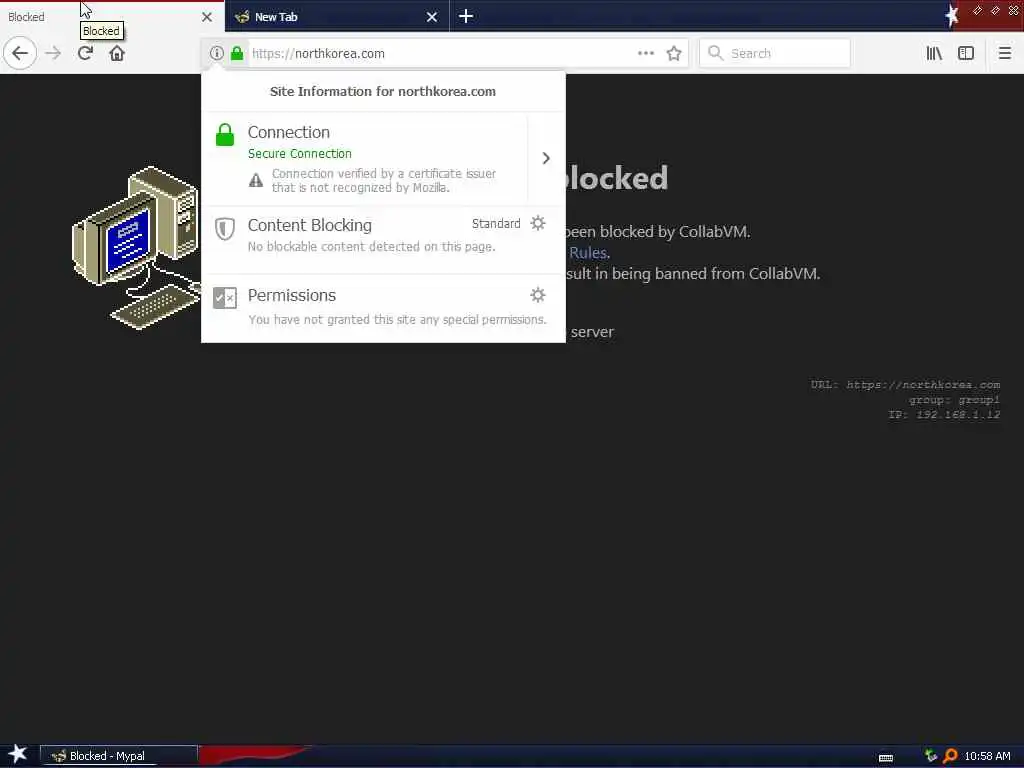Click the Content Blocking shield icon
The height and width of the screenshot is (768, 1024).
point(225,229)
